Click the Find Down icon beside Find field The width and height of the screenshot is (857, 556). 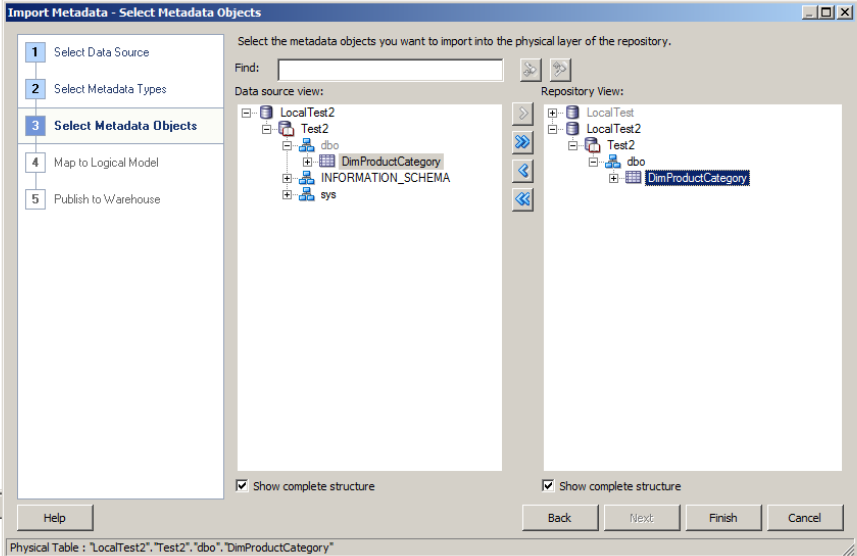(x=531, y=69)
